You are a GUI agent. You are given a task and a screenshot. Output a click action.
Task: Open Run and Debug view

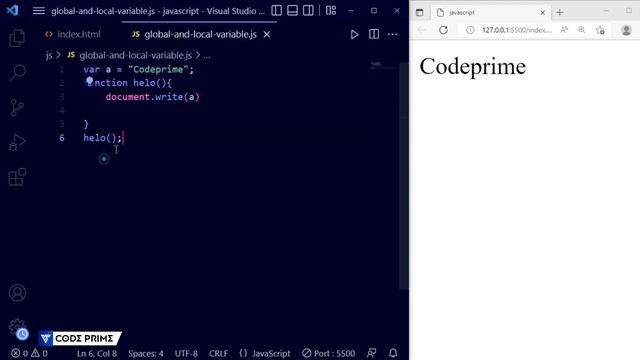point(17,142)
